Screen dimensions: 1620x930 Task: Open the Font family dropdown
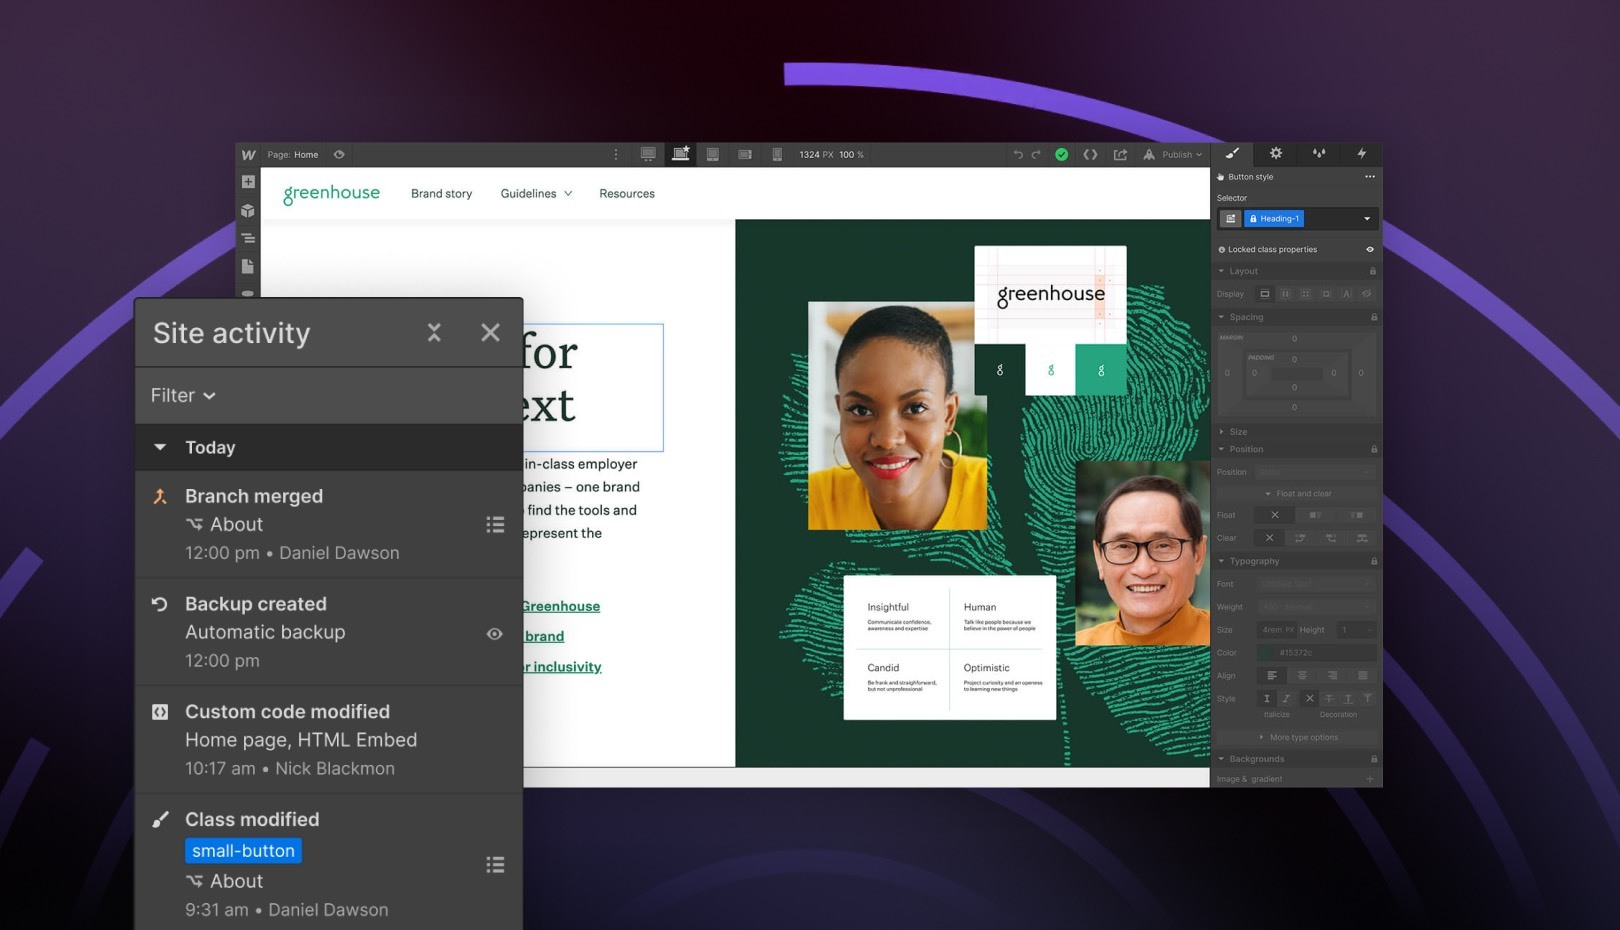1316,584
